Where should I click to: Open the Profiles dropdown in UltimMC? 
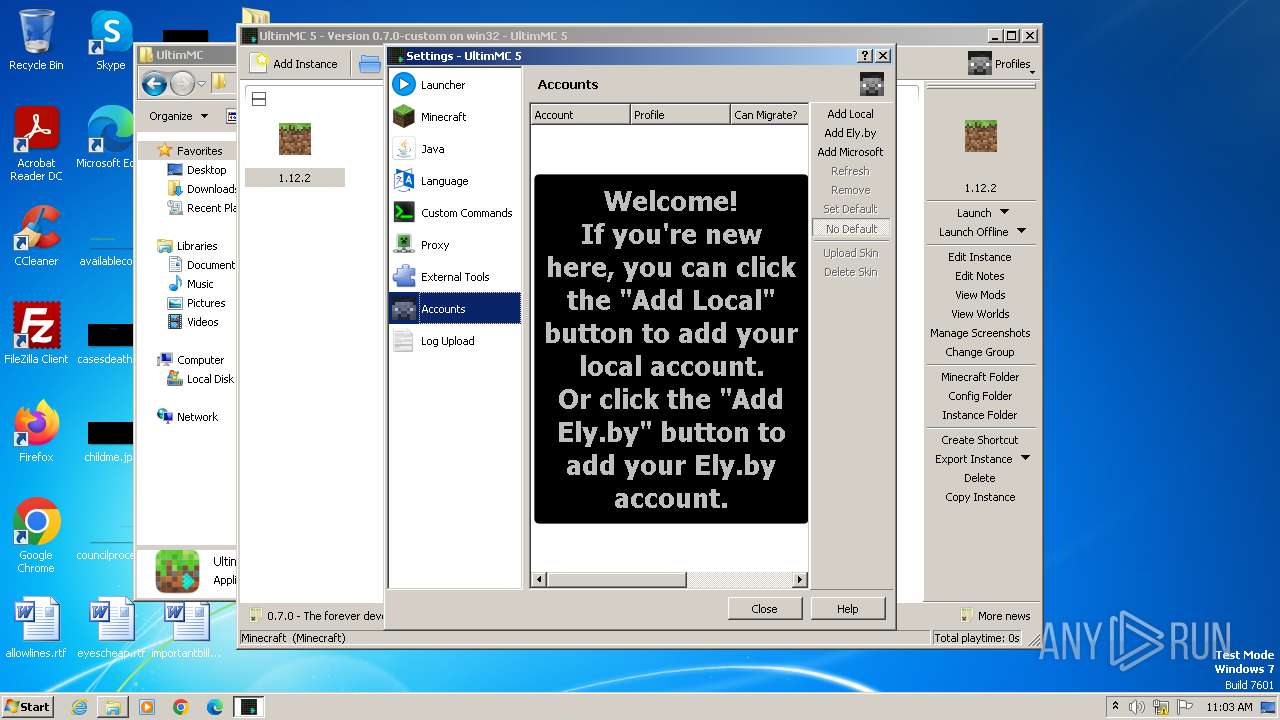coord(1001,64)
